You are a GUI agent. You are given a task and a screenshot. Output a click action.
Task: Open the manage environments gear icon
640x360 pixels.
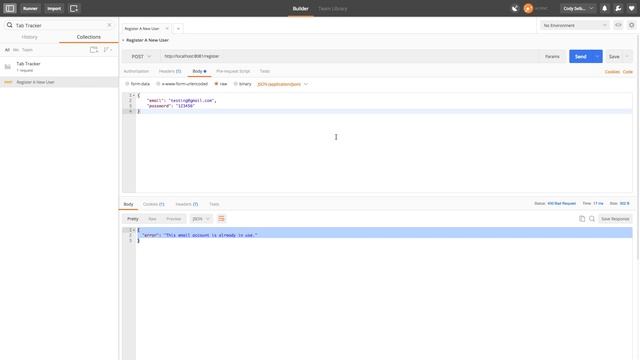coord(631,25)
